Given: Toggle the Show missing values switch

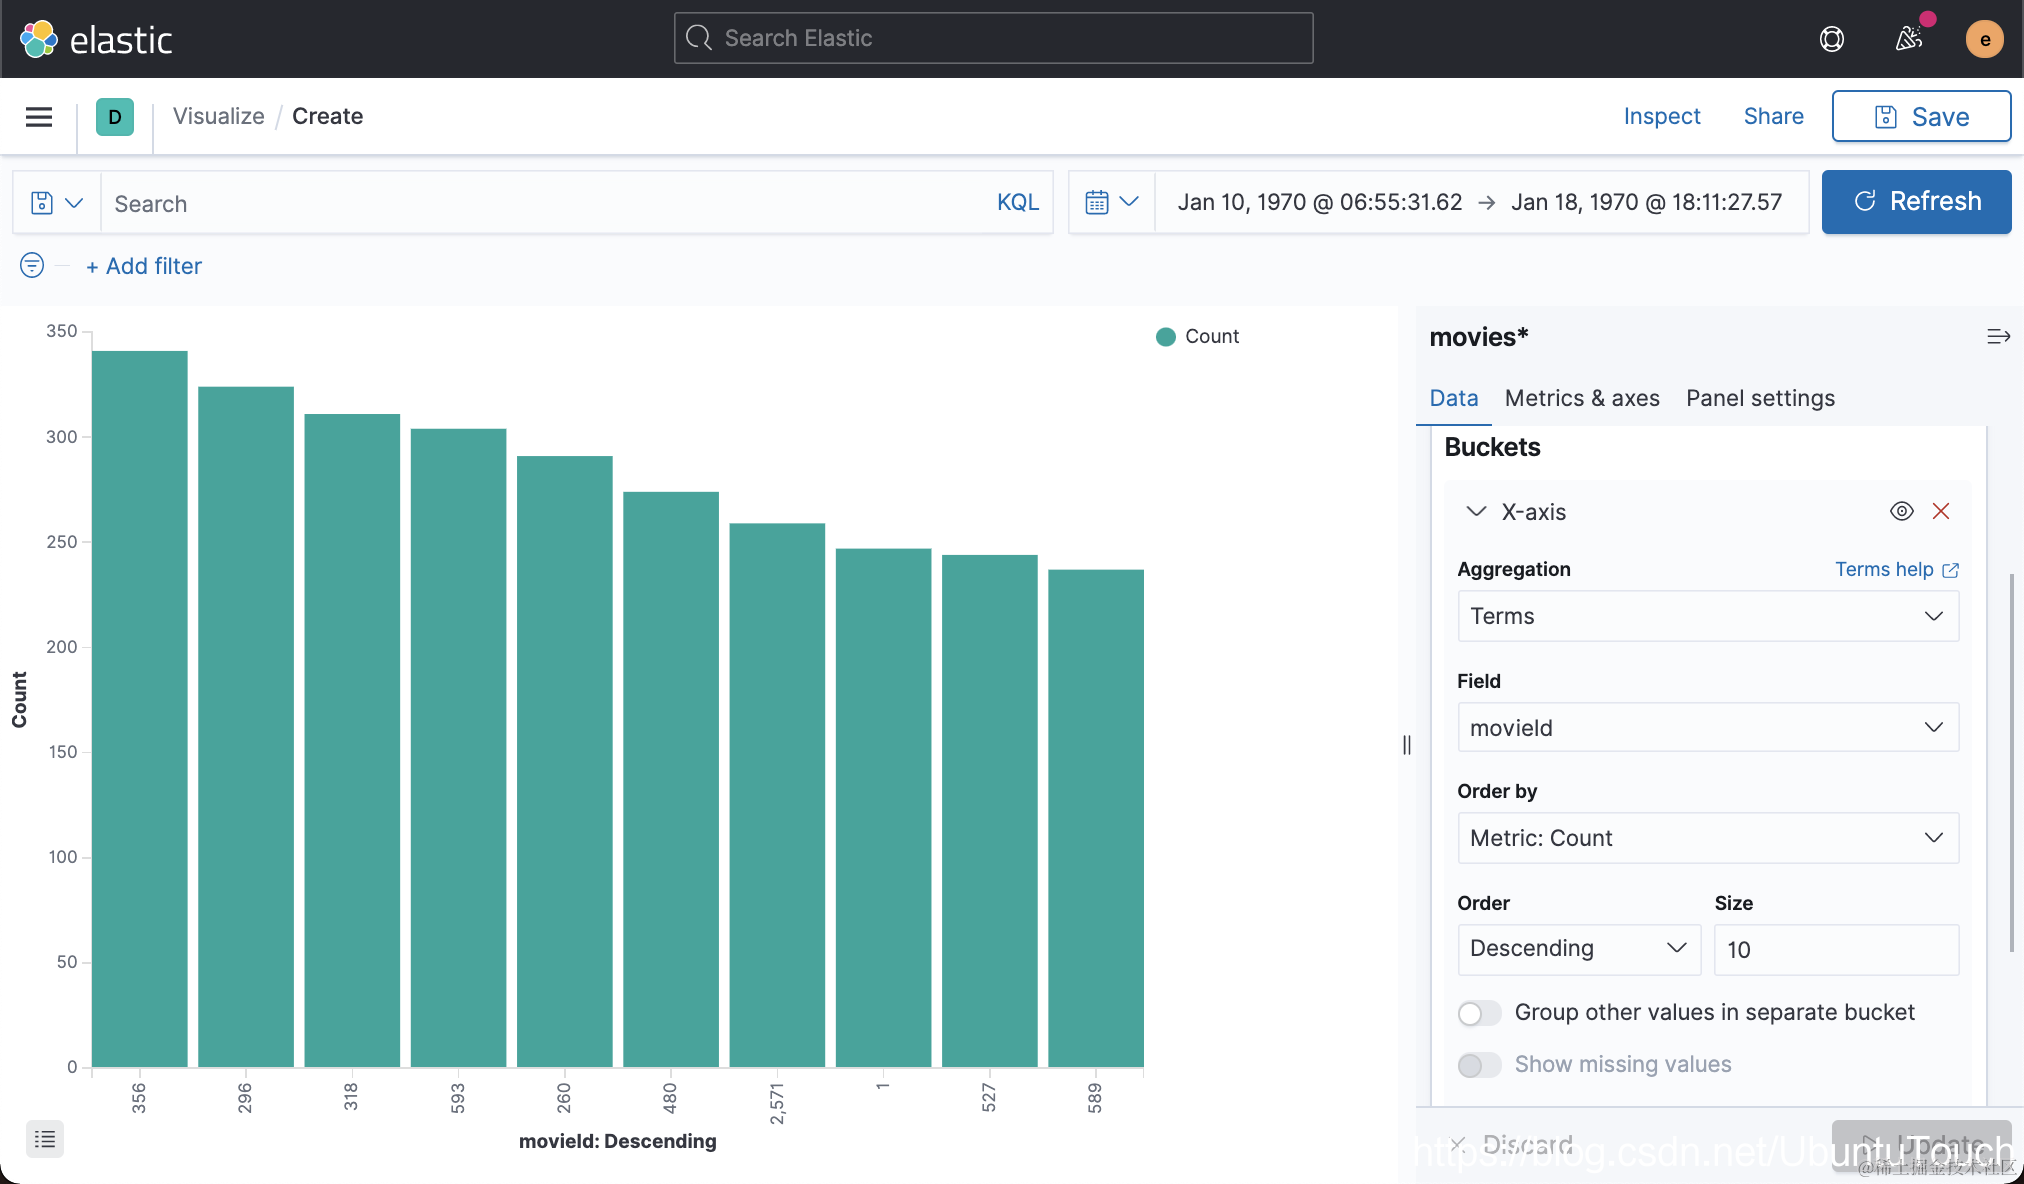Looking at the screenshot, I should click(x=1479, y=1065).
